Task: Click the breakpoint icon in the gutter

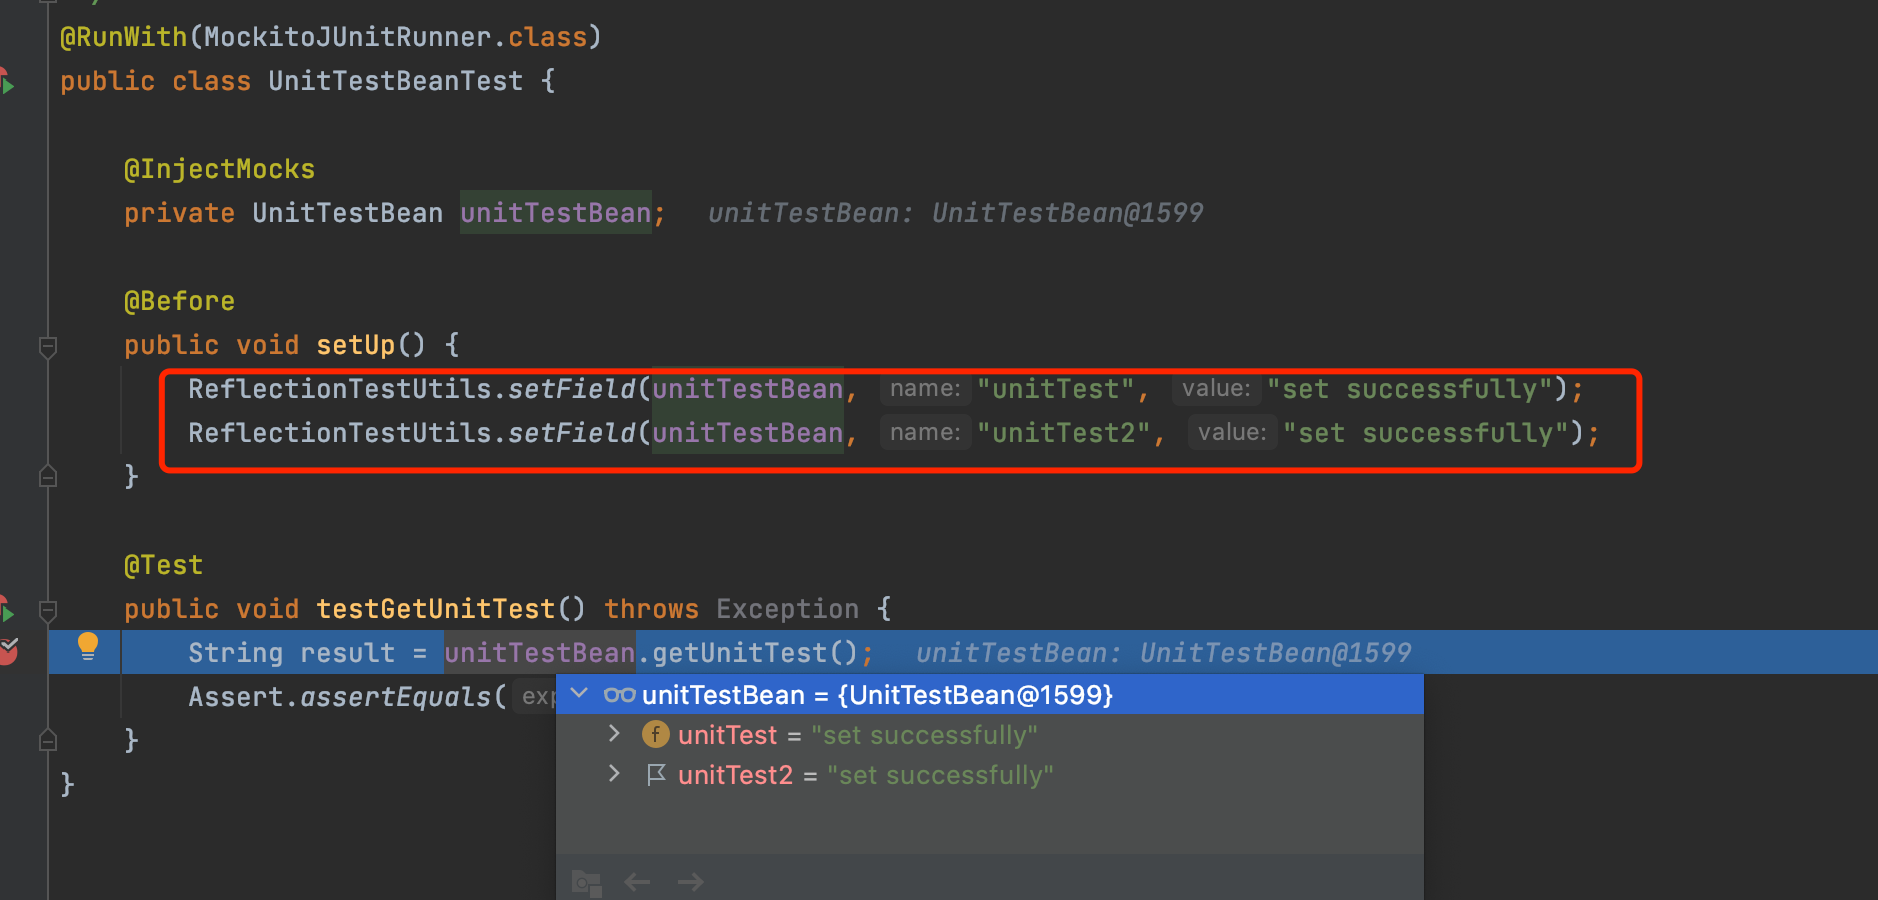Action: click(8, 652)
